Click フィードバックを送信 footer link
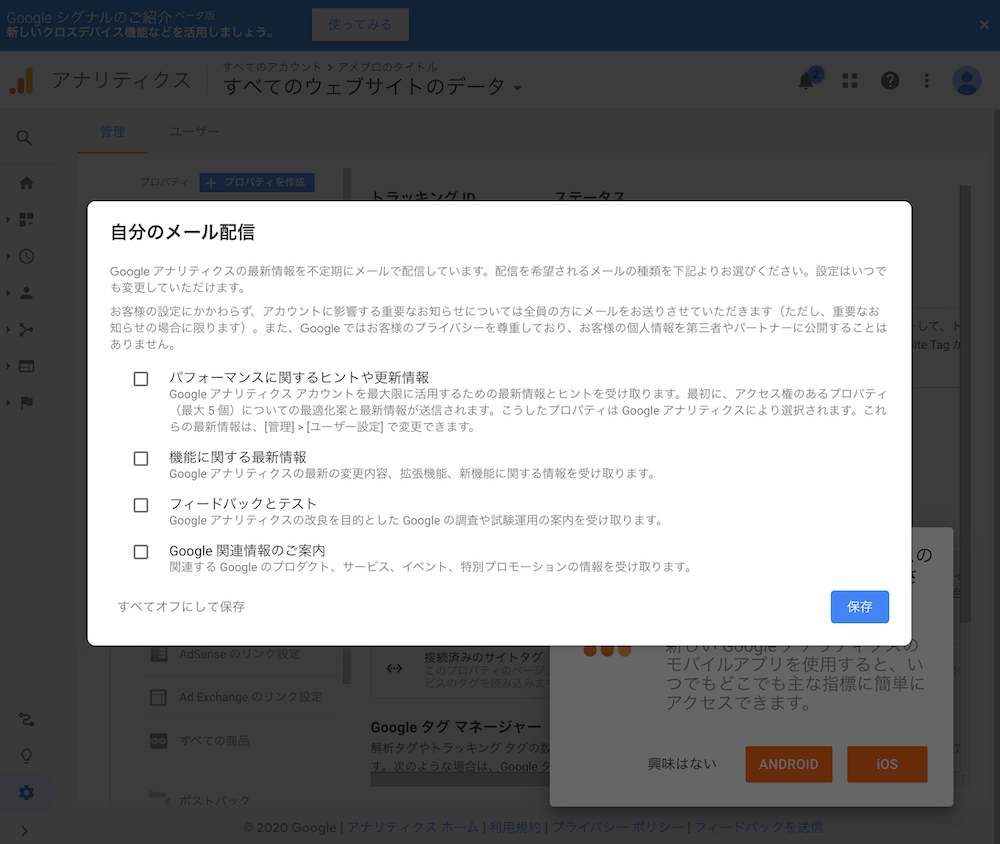The image size is (1000, 844). pyautogui.click(x=758, y=827)
